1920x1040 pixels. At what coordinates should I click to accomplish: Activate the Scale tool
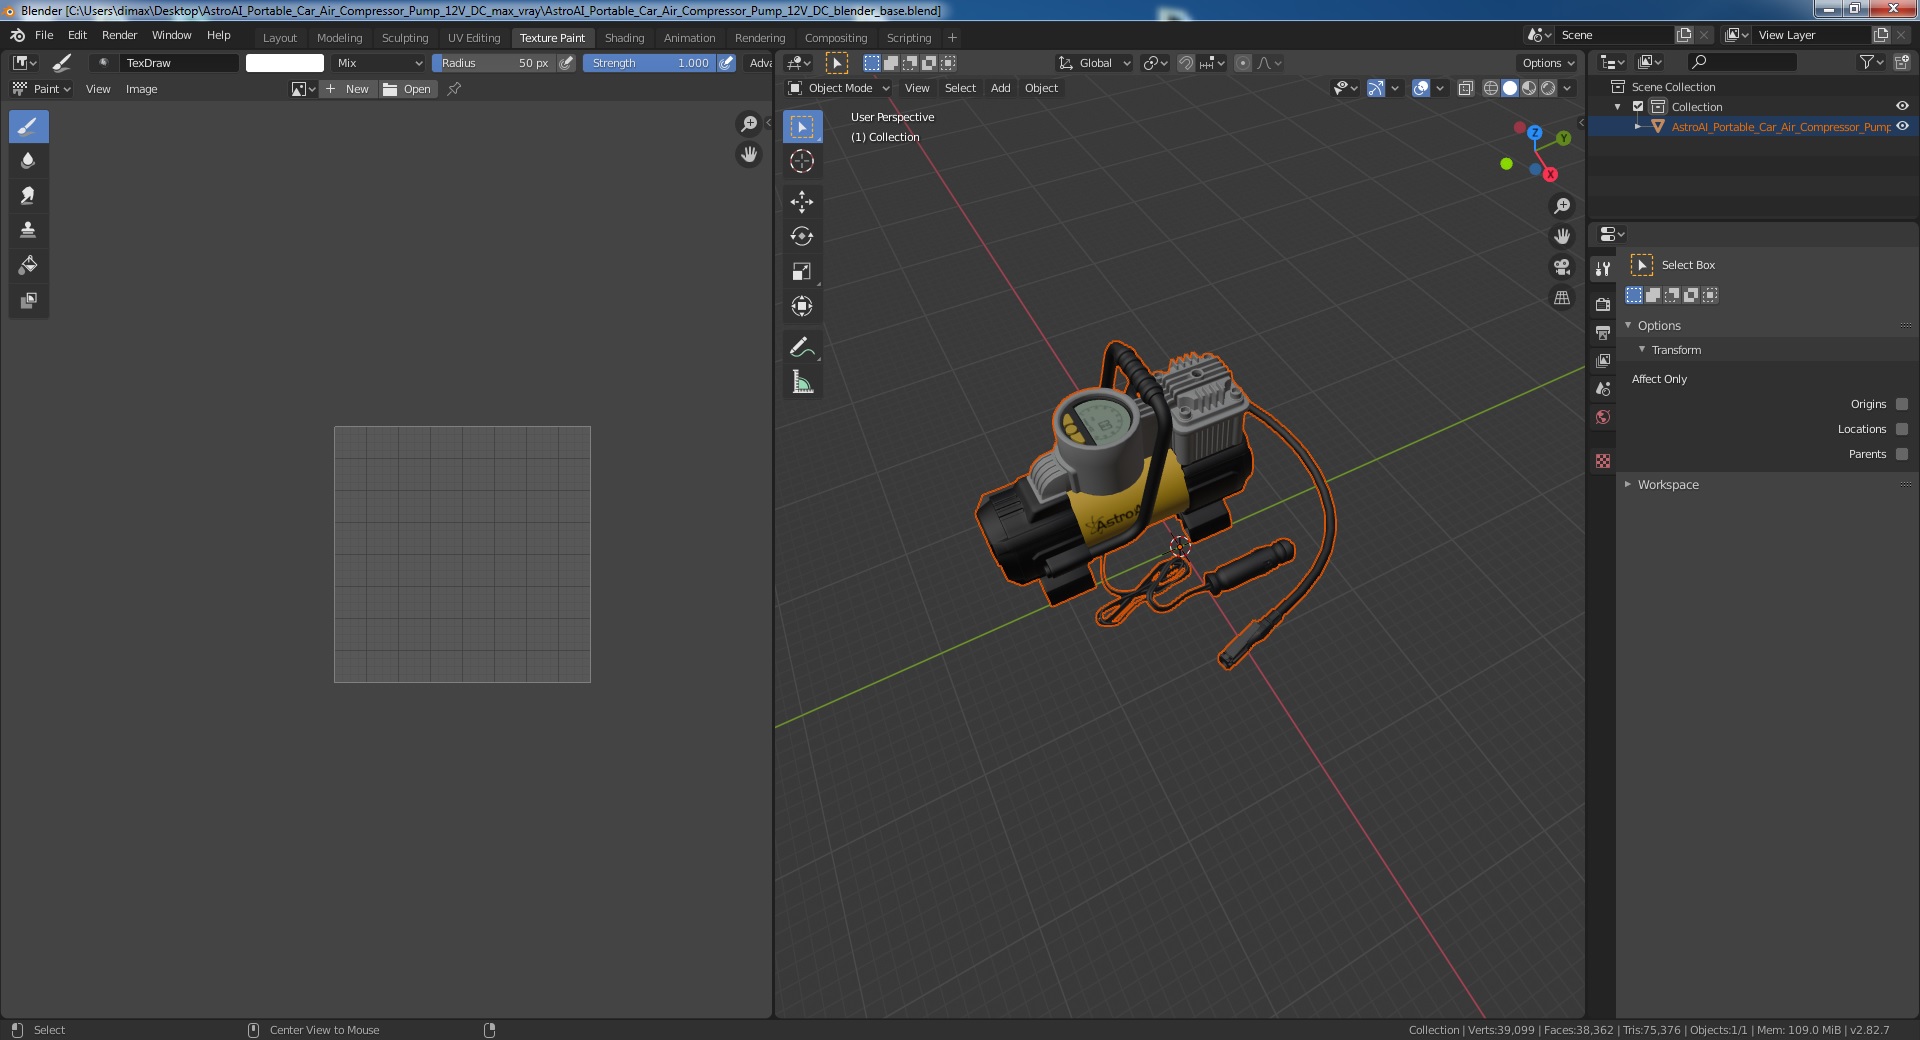pos(802,272)
